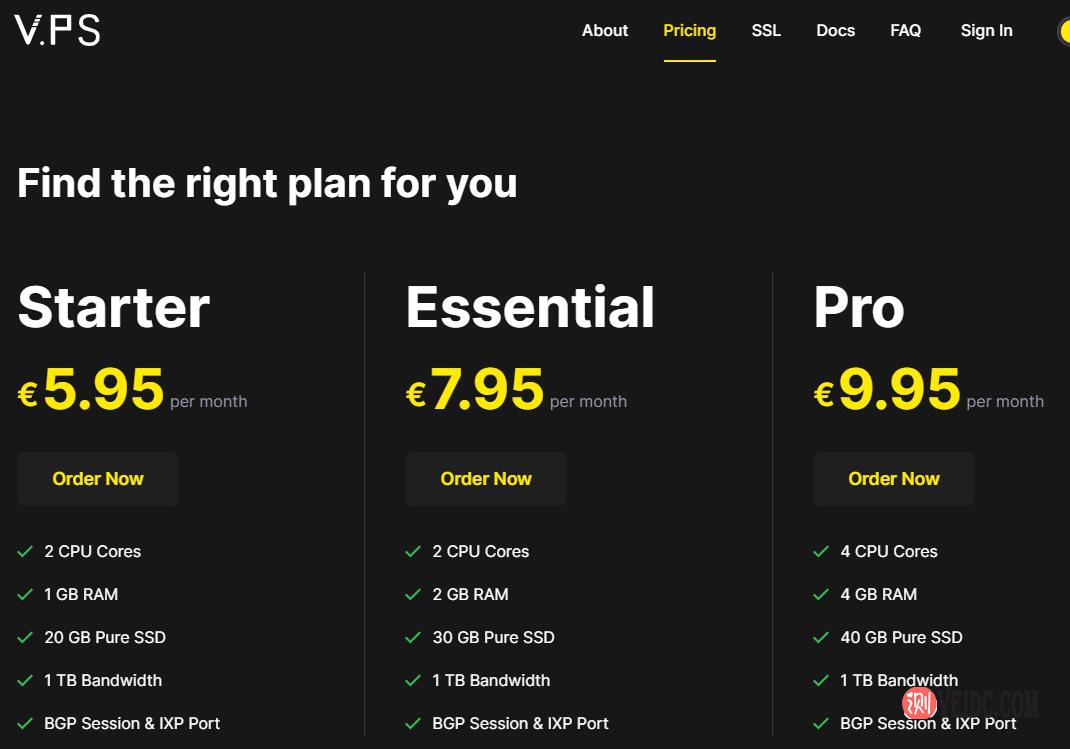Image resolution: width=1070 pixels, height=749 pixels.
Task: Click checkmark beside Essential's 30 GB Pure SSD
Action: pos(413,638)
